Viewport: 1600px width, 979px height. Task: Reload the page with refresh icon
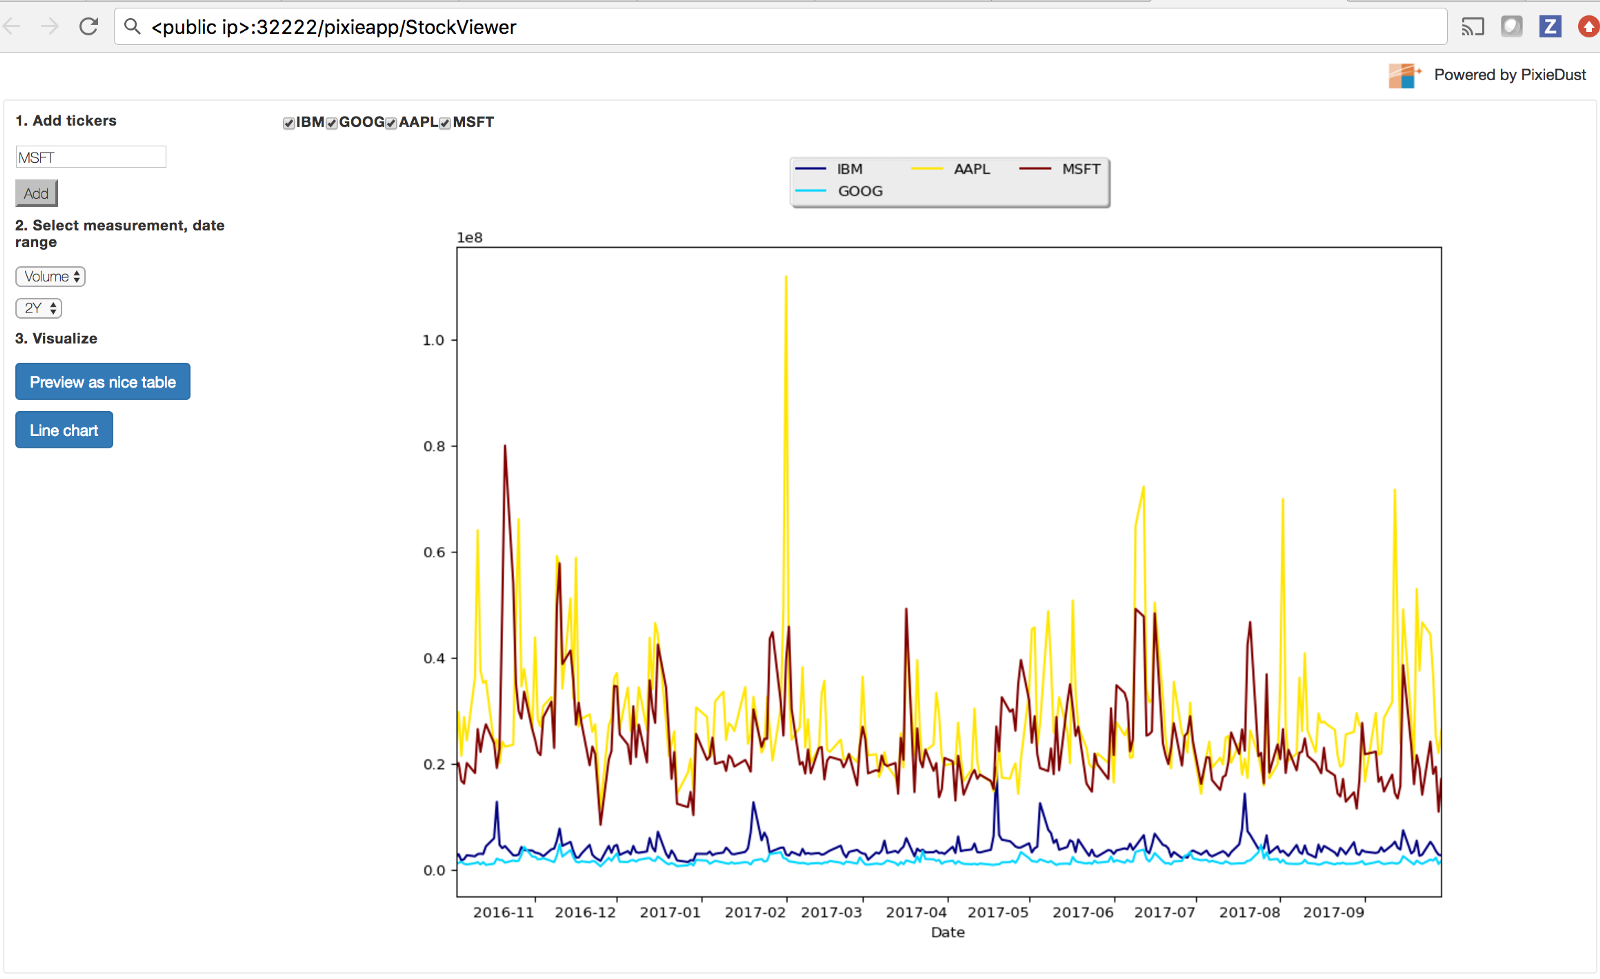[89, 26]
